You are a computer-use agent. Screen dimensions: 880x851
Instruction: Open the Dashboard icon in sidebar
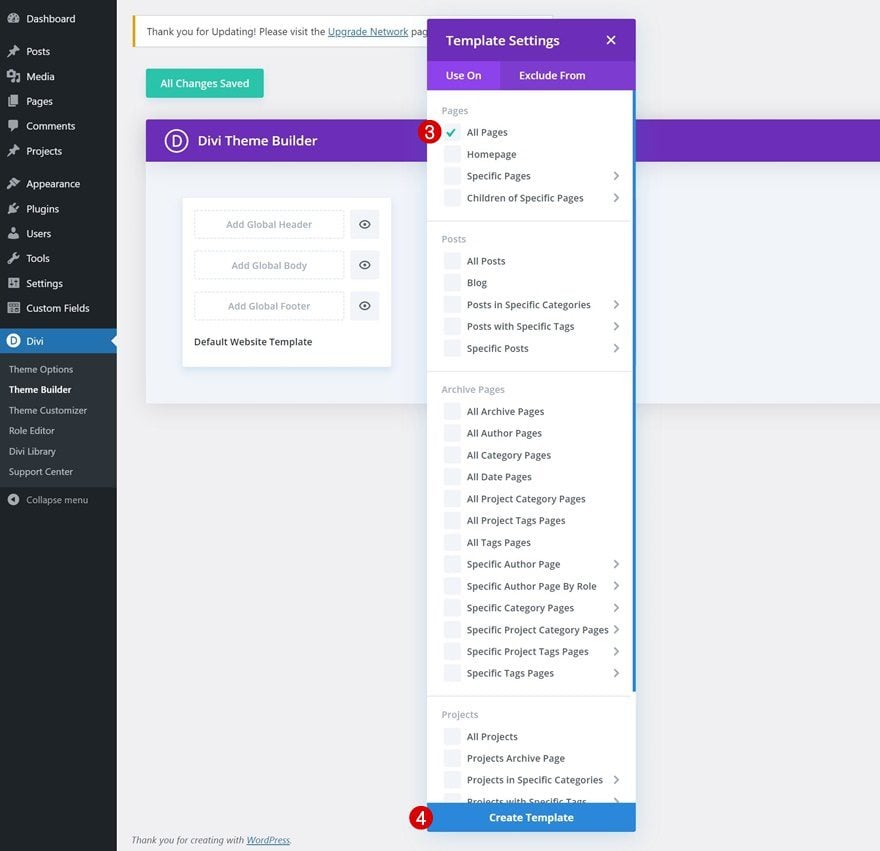[13, 19]
